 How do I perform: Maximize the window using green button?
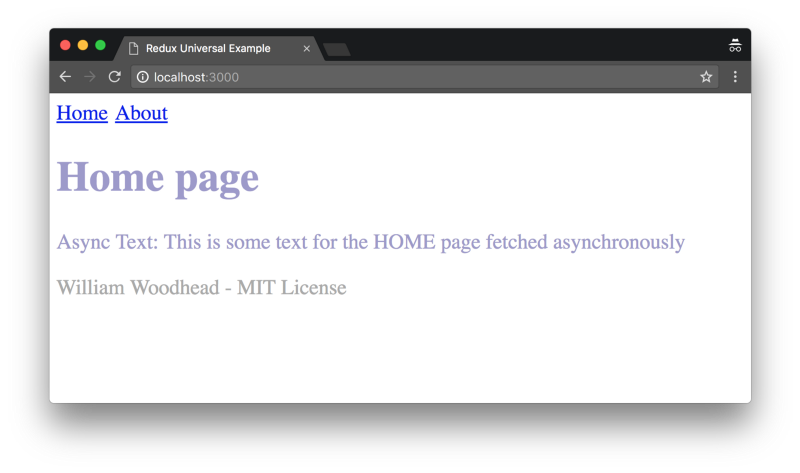click(100, 45)
